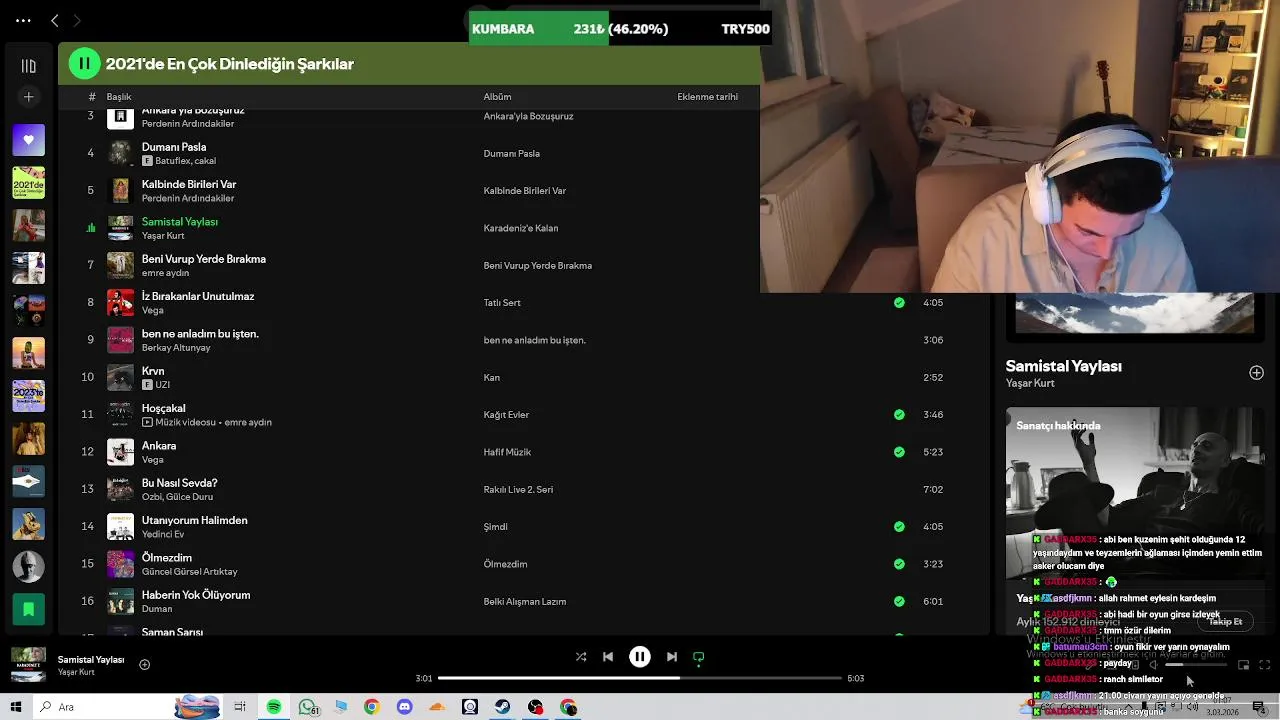1280x720 pixels.
Task: Toggle saved checkmark for Hoşçakal
Action: pos(899,415)
